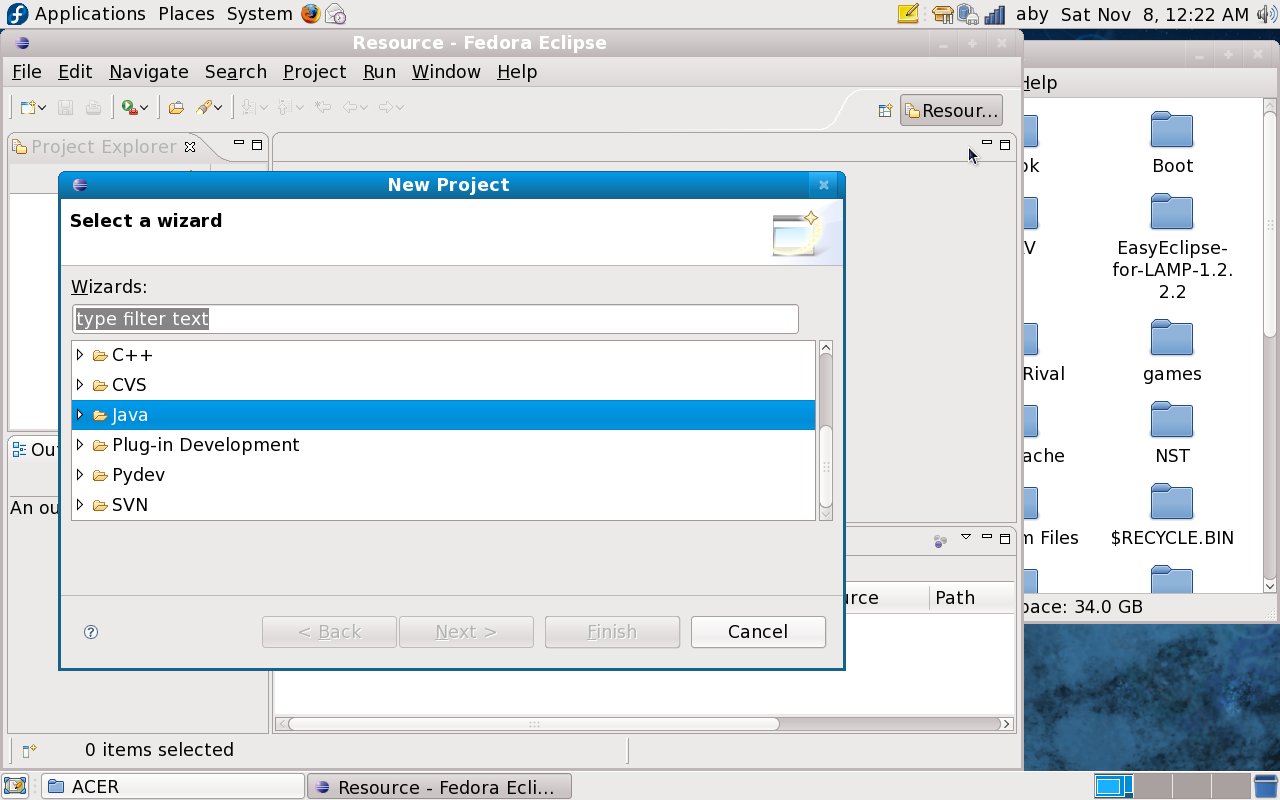Run the External Tools toolbar icon
This screenshot has height=800, width=1280.
(128, 108)
